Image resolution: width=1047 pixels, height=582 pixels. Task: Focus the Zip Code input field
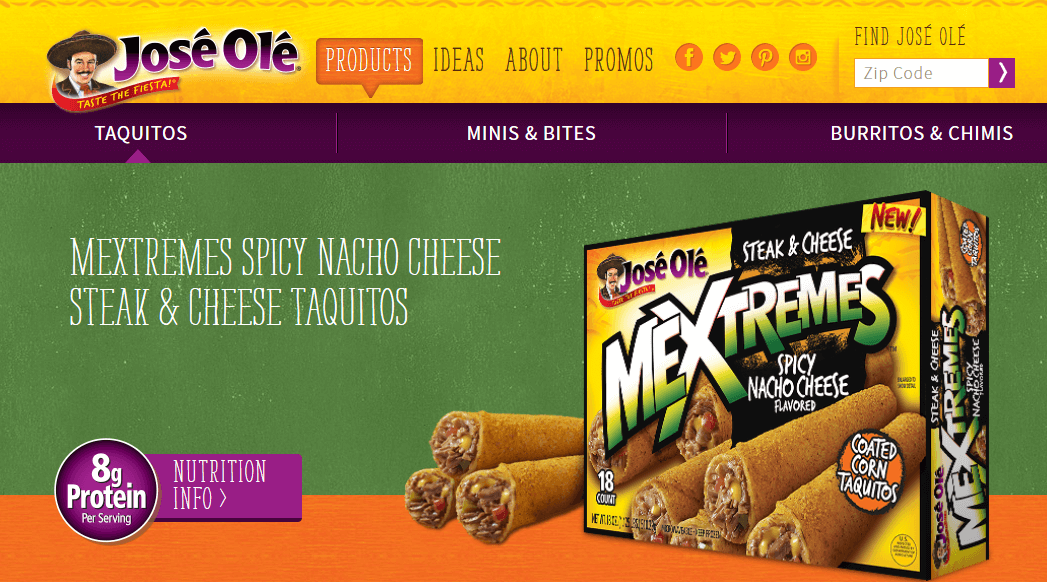pyautogui.click(x=921, y=73)
